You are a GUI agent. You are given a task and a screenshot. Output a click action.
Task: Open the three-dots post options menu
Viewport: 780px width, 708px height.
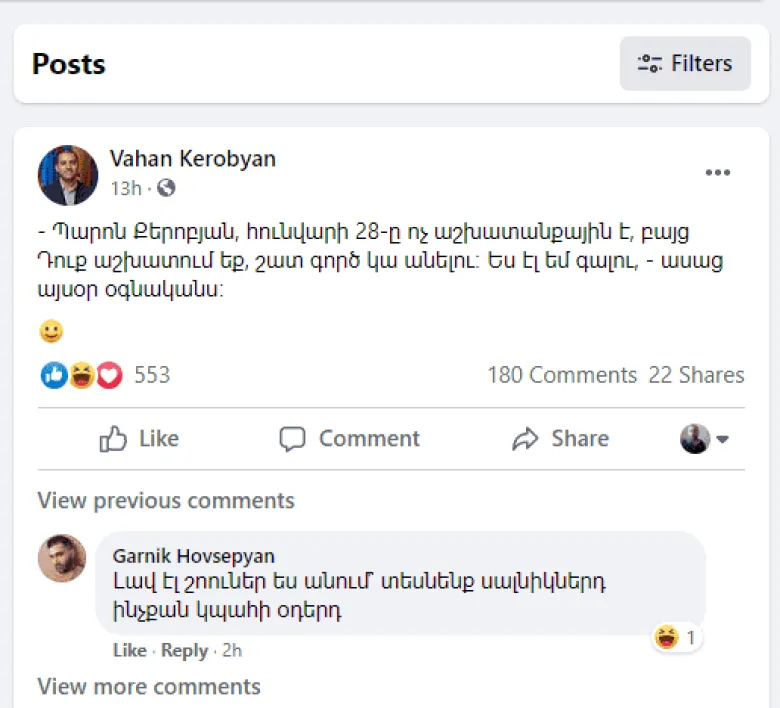[x=718, y=173]
